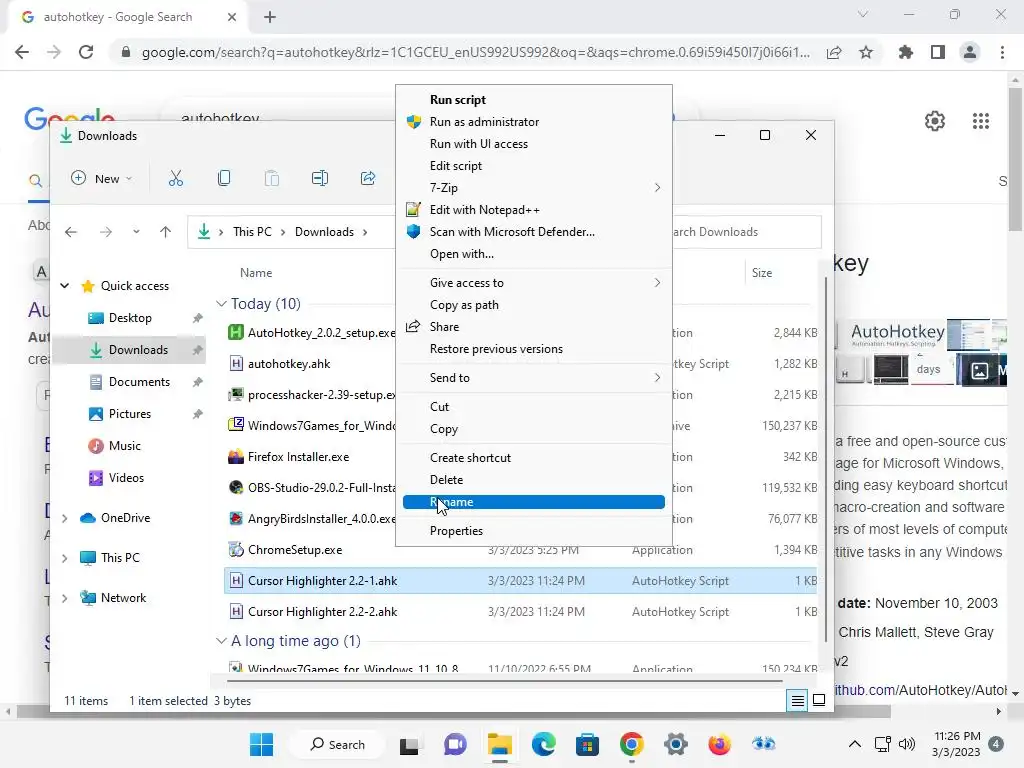The width and height of the screenshot is (1024, 768).
Task: Collapse the Today (10) group
Action: (221, 304)
